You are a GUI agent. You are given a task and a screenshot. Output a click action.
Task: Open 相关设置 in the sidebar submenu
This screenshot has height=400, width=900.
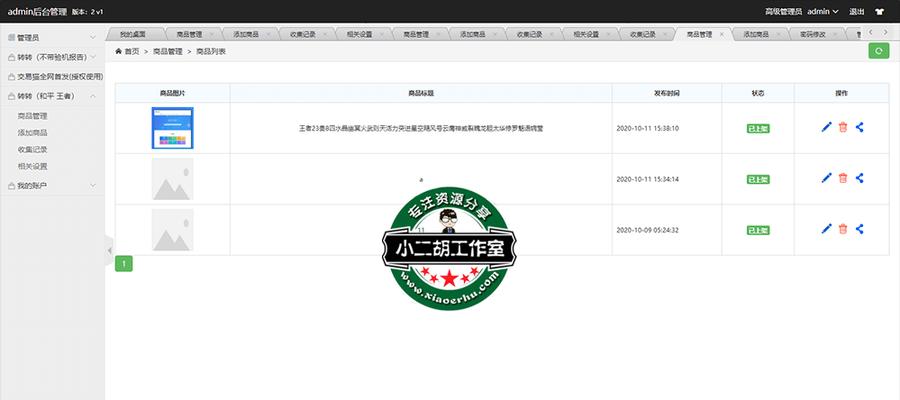point(32,166)
